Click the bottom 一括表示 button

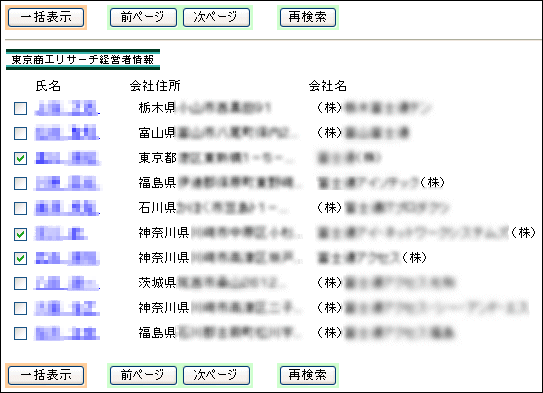tap(46, 375)
